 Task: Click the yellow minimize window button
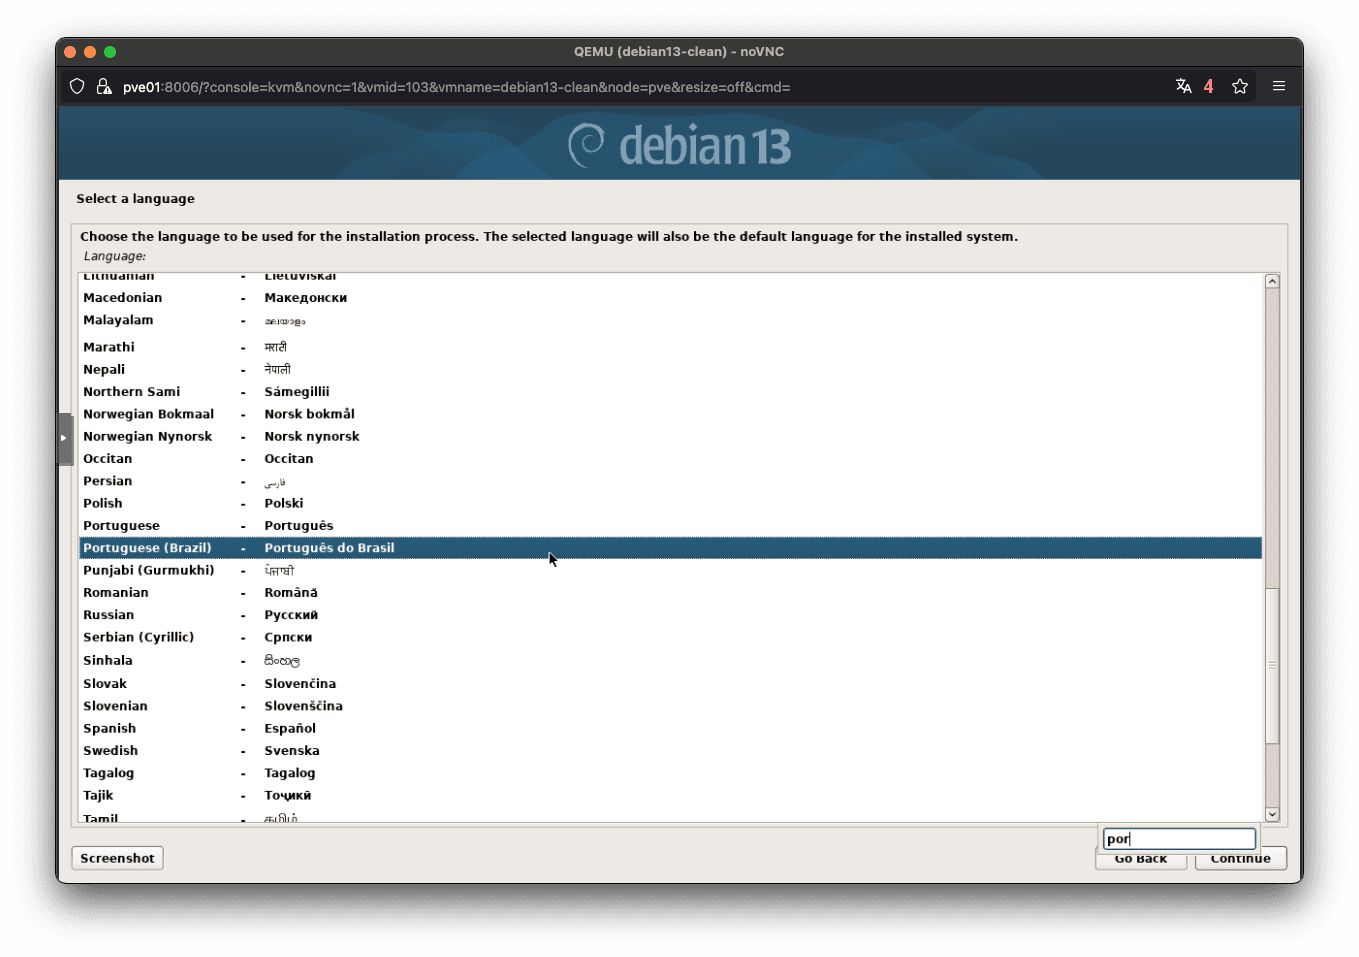90,52
